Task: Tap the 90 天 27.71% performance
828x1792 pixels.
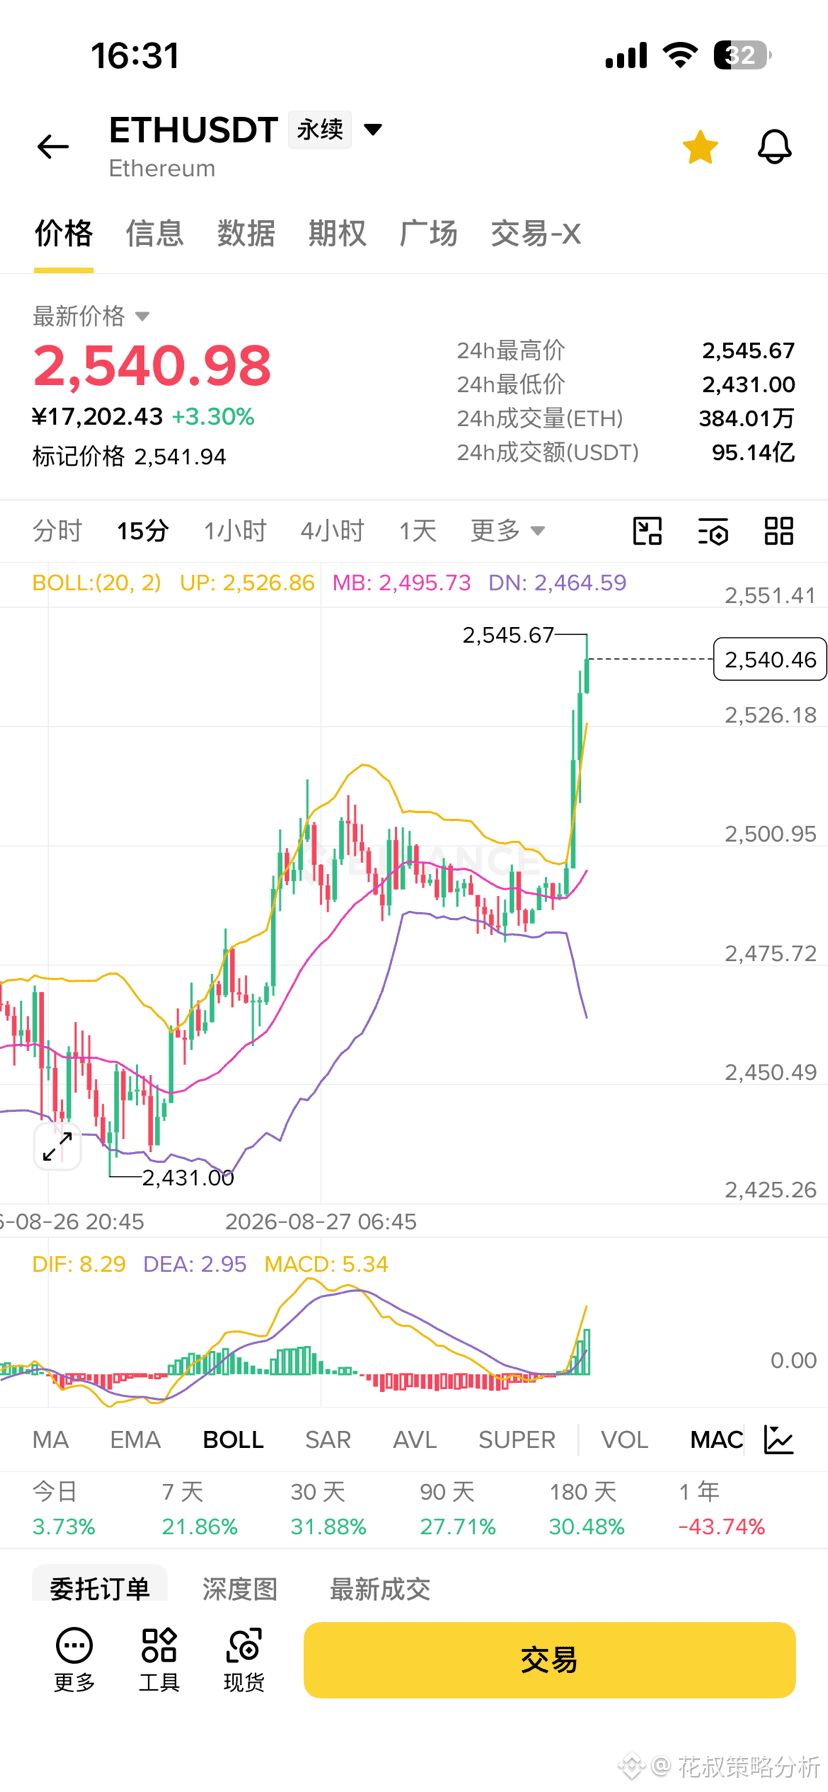Action: point(458,1509)
